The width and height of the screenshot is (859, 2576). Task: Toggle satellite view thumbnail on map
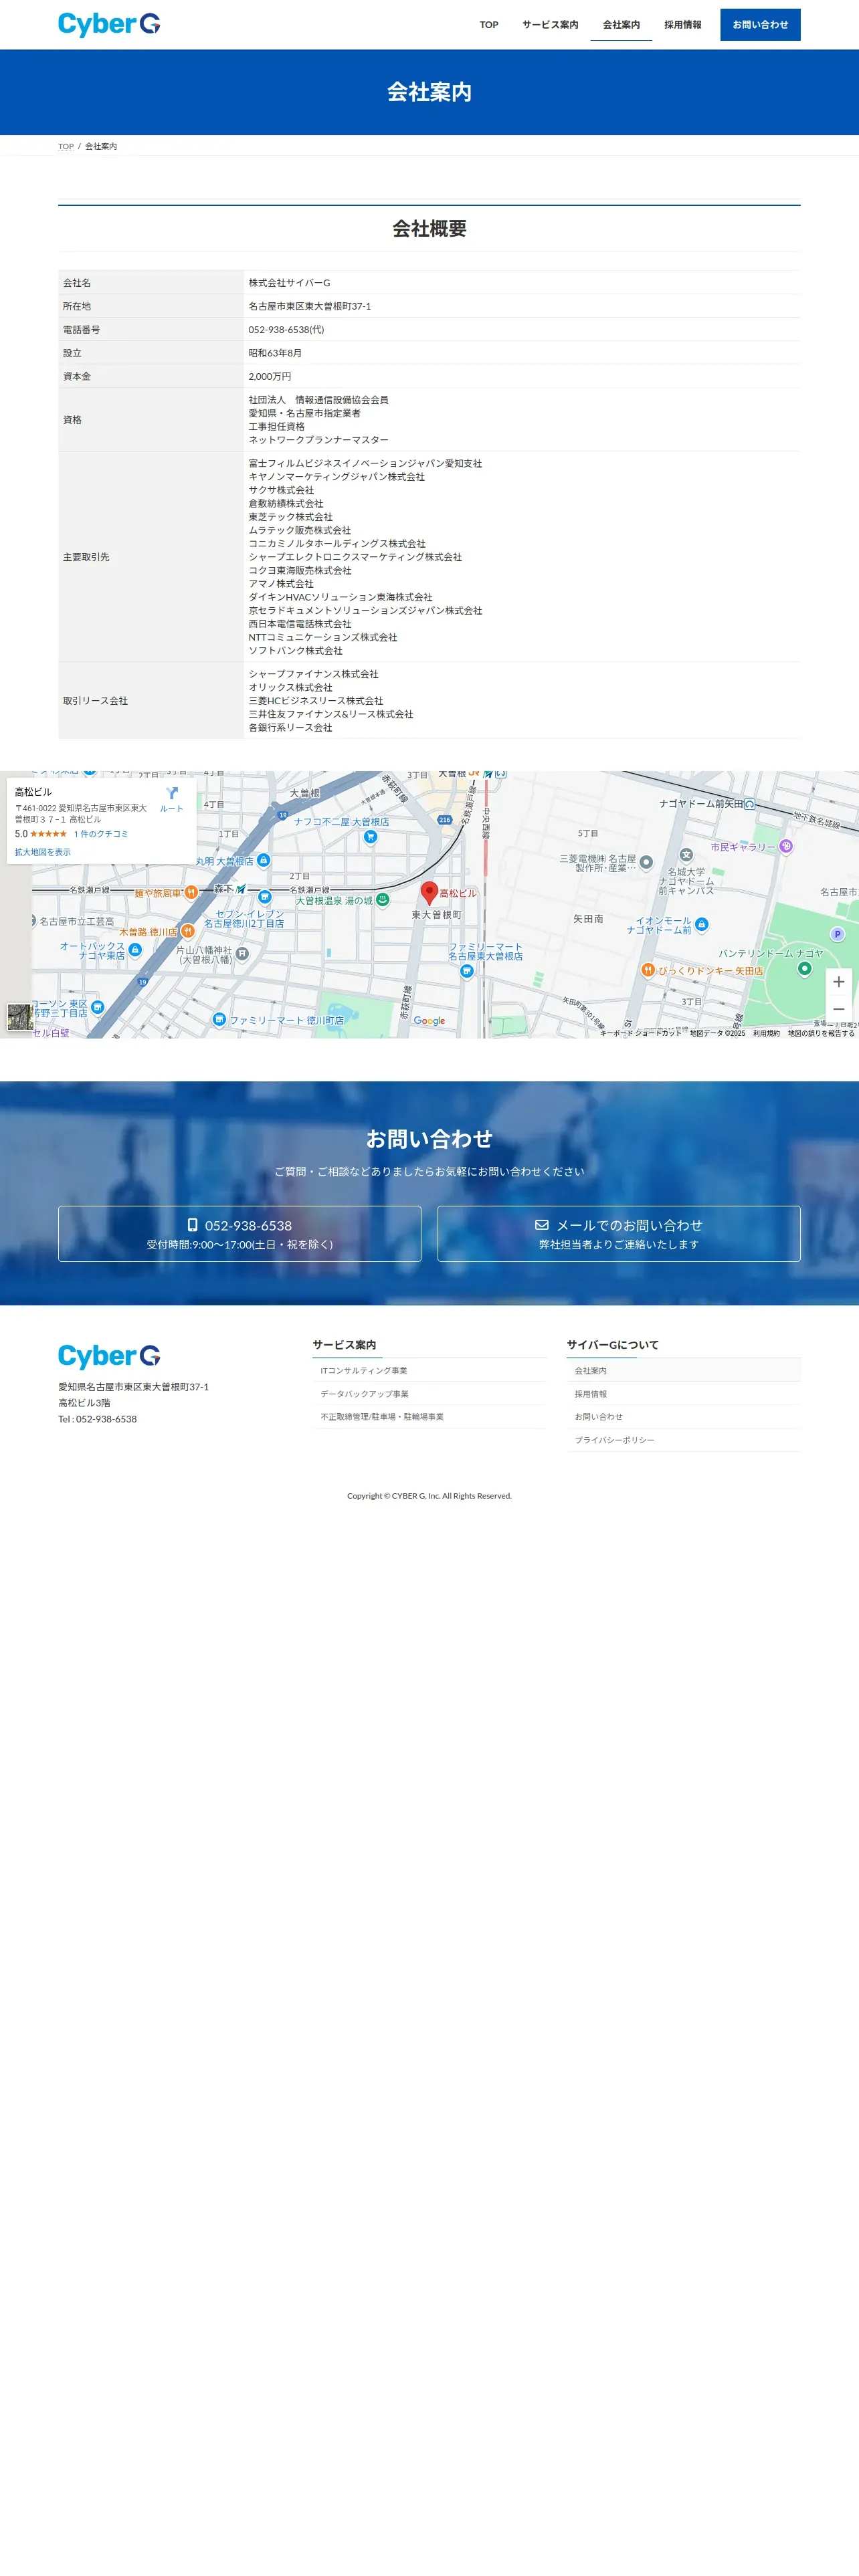19,1017
